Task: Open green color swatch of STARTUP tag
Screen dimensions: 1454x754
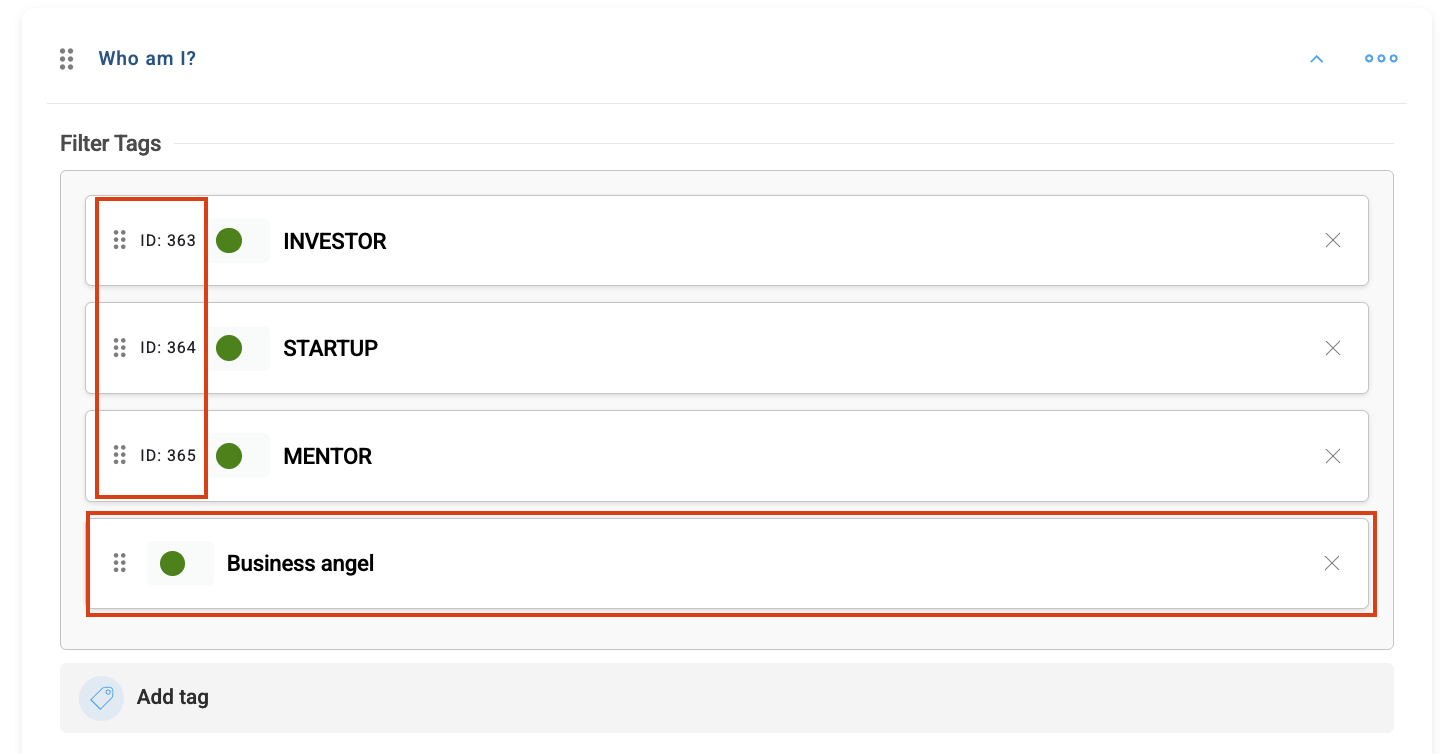Action: (229, 348)
